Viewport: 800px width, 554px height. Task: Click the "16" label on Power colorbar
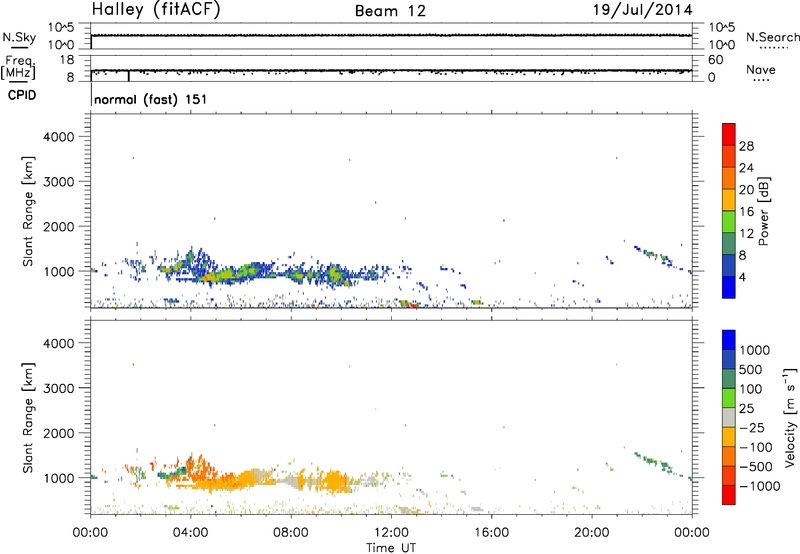[x=746, y=212]
